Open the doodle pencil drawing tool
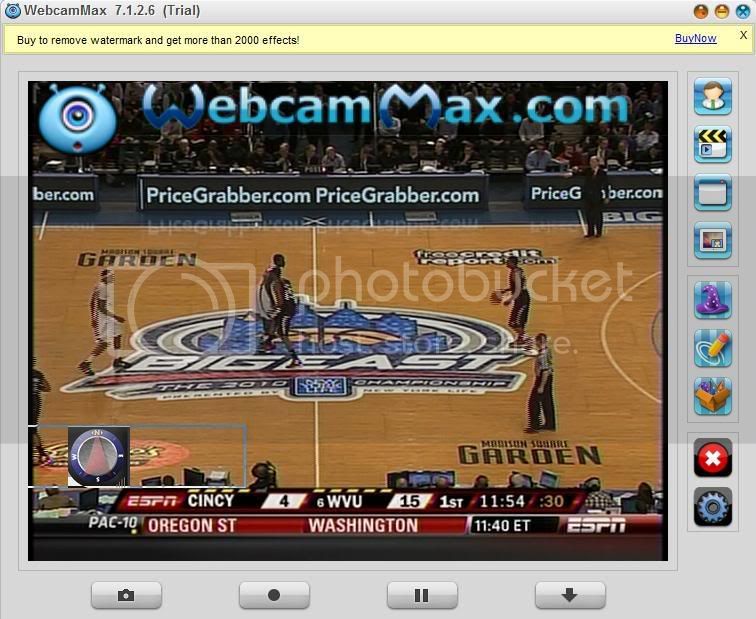Screen dimensions: 756x619 click(713, 349)
